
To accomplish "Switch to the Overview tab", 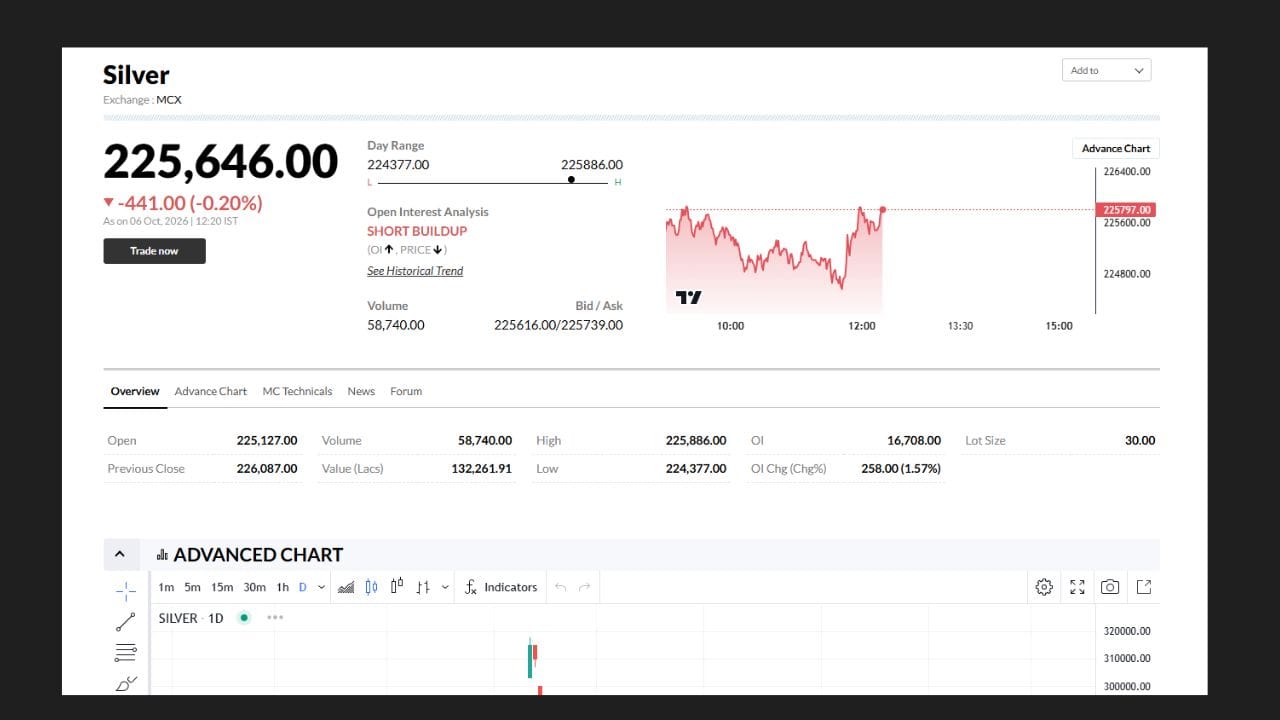I will (x=135, y=391).
